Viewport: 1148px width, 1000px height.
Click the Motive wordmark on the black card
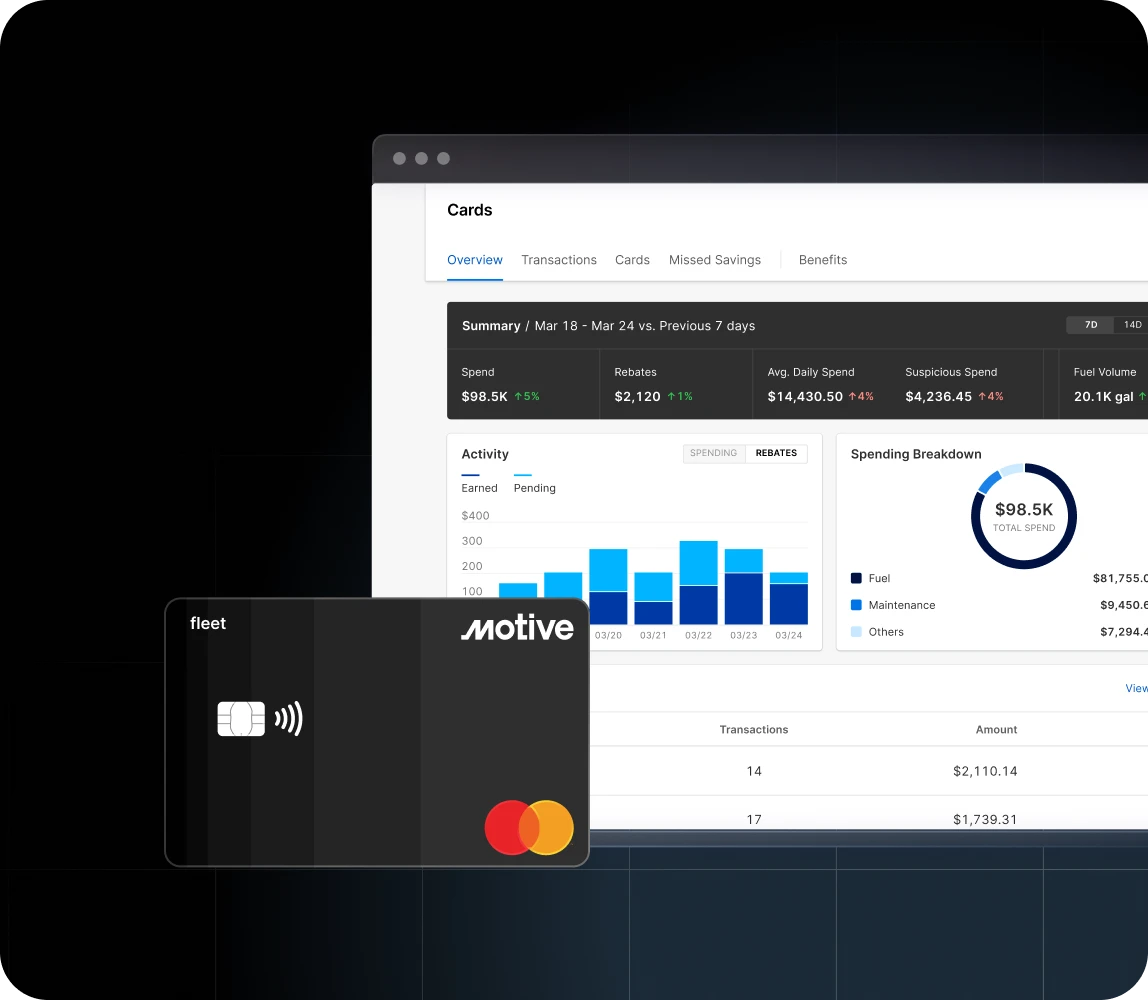coord(517,628)
